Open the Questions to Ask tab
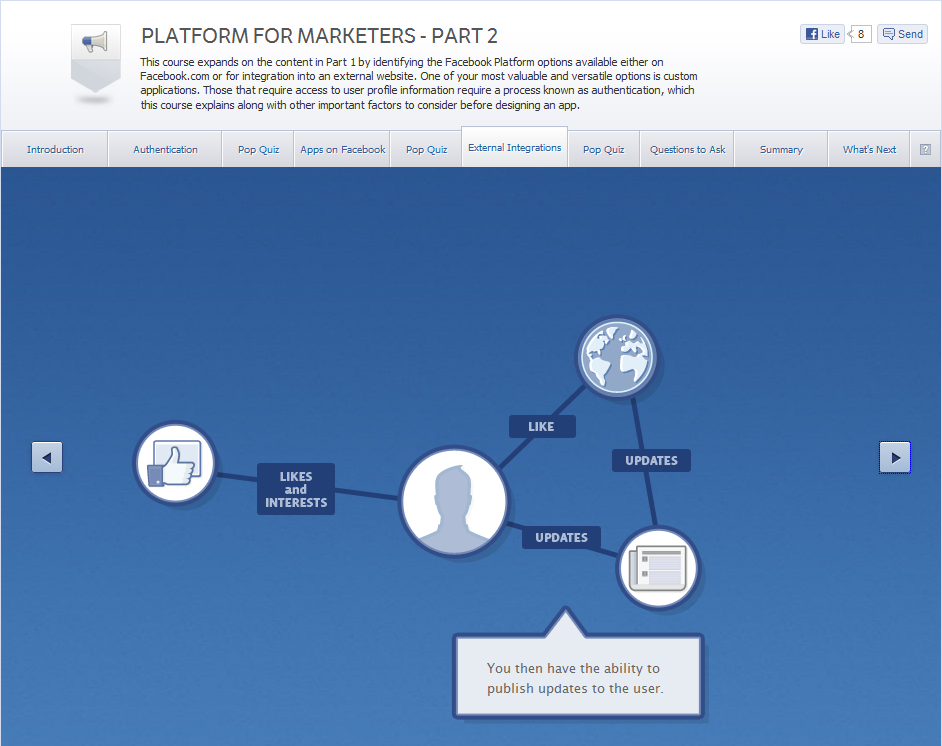942x746 pixels. 687,150
